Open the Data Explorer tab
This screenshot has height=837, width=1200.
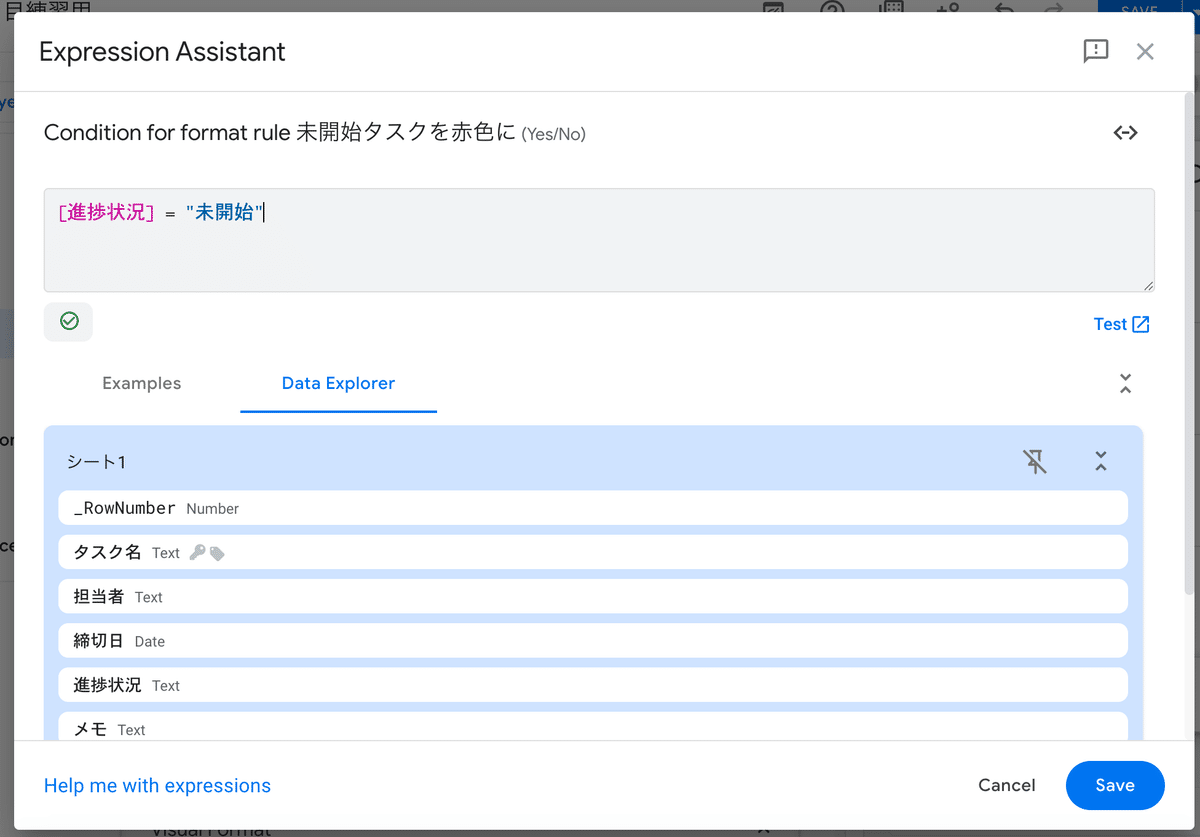(338, 383)
